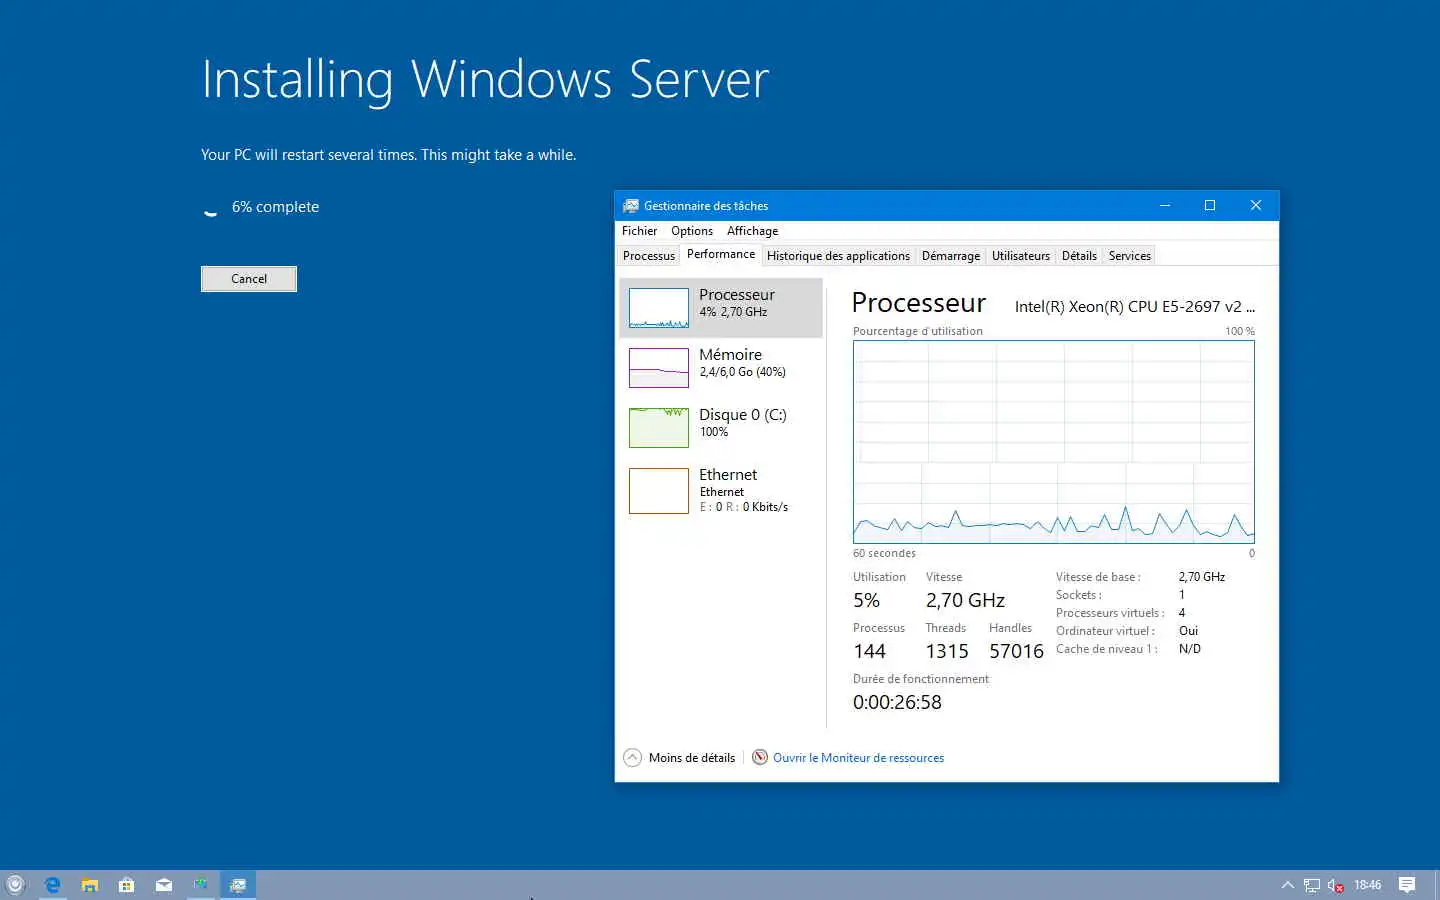Cancel the Windows Server installation
Image resolution: width=1440 pixels, height=900 pixels.
pos(249,279)
